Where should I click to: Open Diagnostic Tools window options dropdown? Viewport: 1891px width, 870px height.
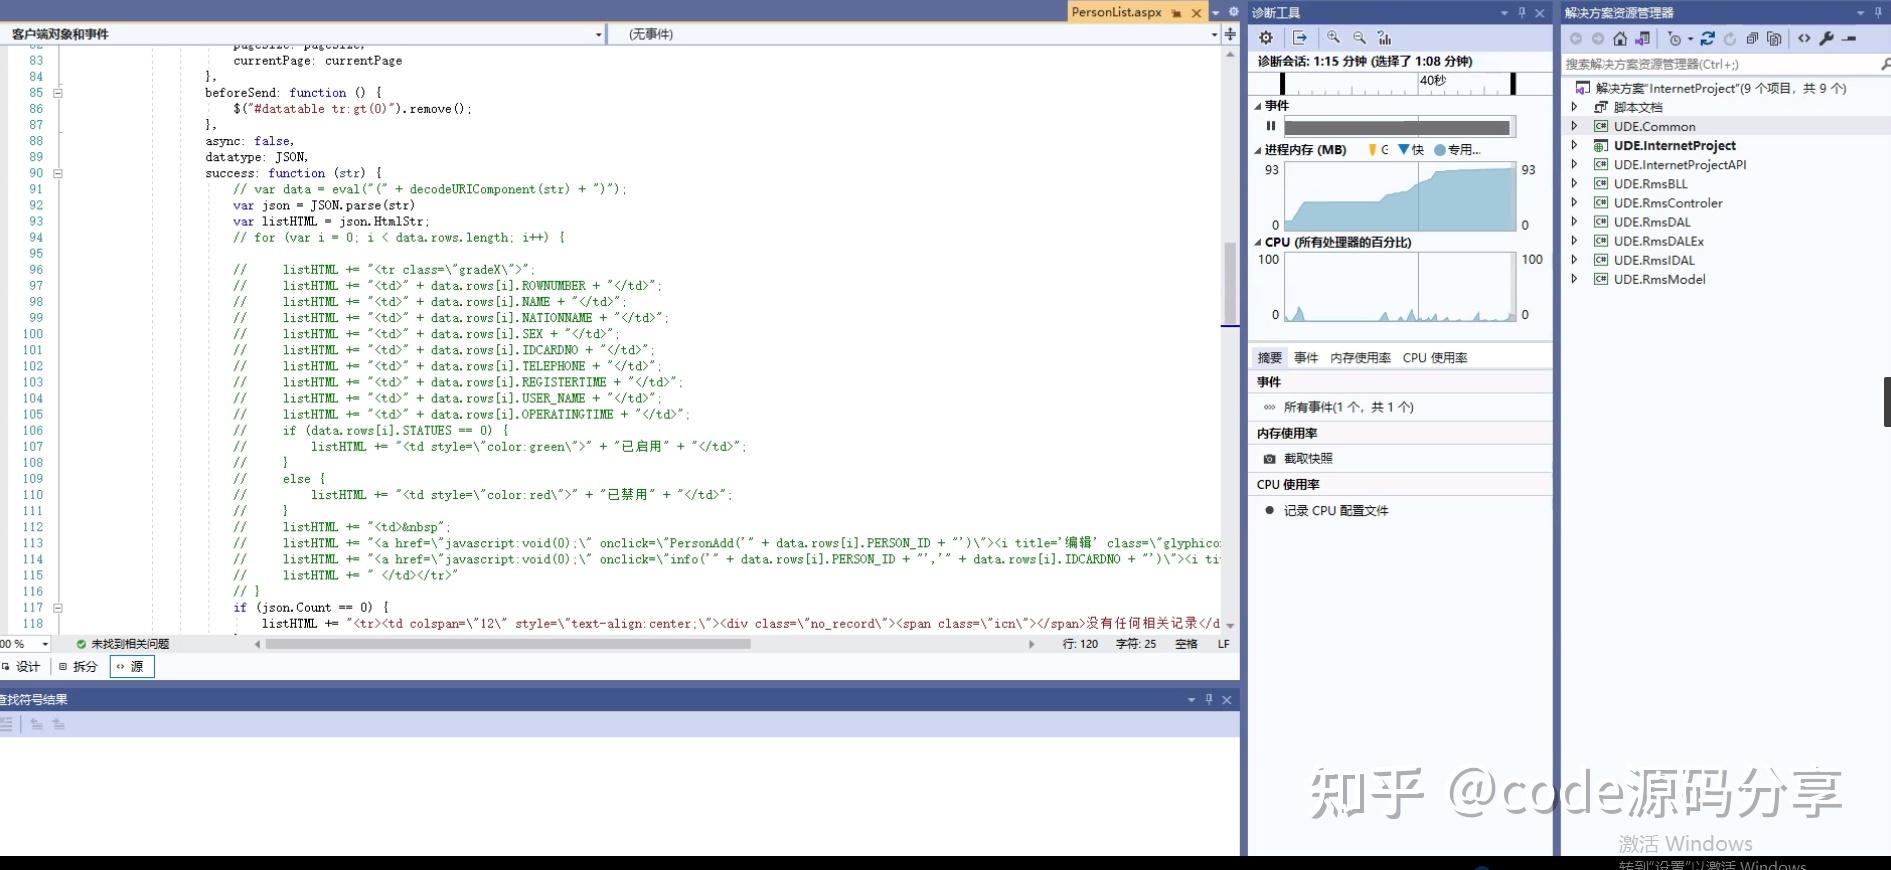pyautogui.click(x=1504, y=13)
